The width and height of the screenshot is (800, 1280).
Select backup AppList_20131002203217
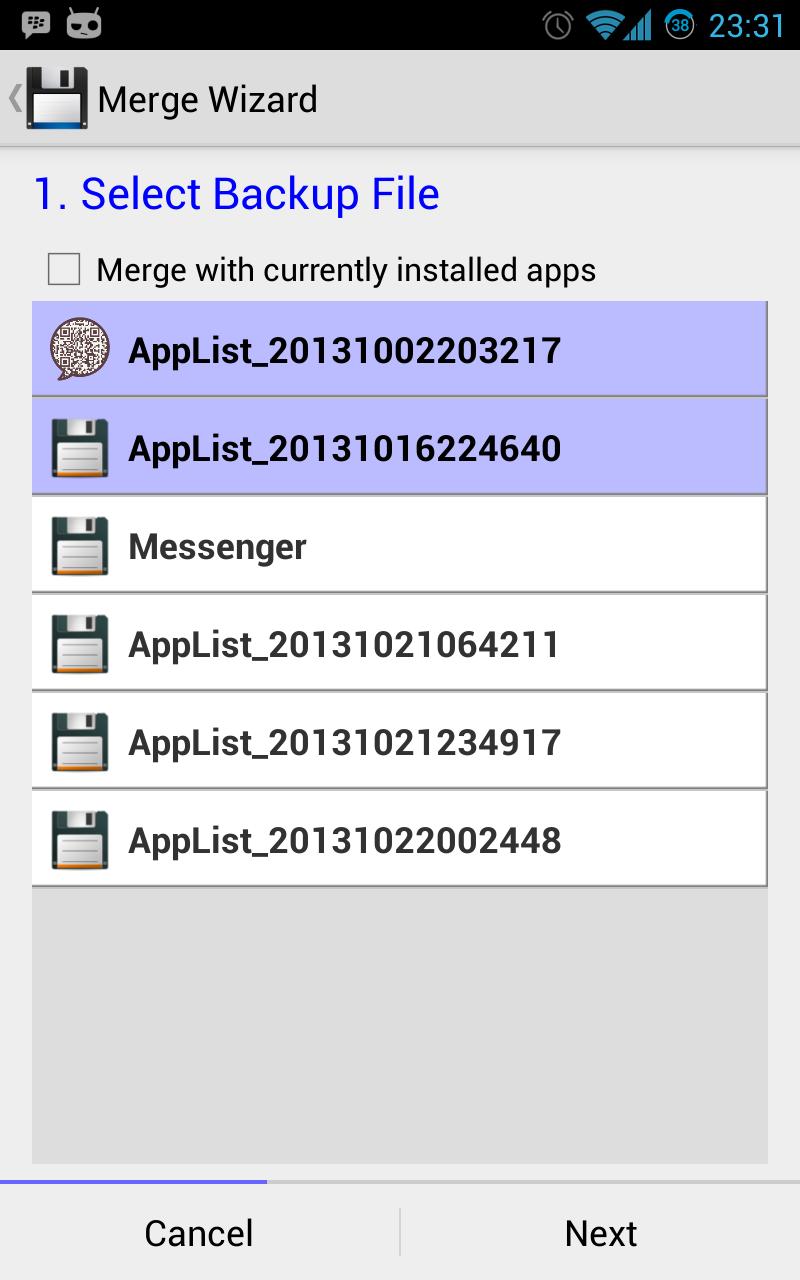(x=400, y=350)
